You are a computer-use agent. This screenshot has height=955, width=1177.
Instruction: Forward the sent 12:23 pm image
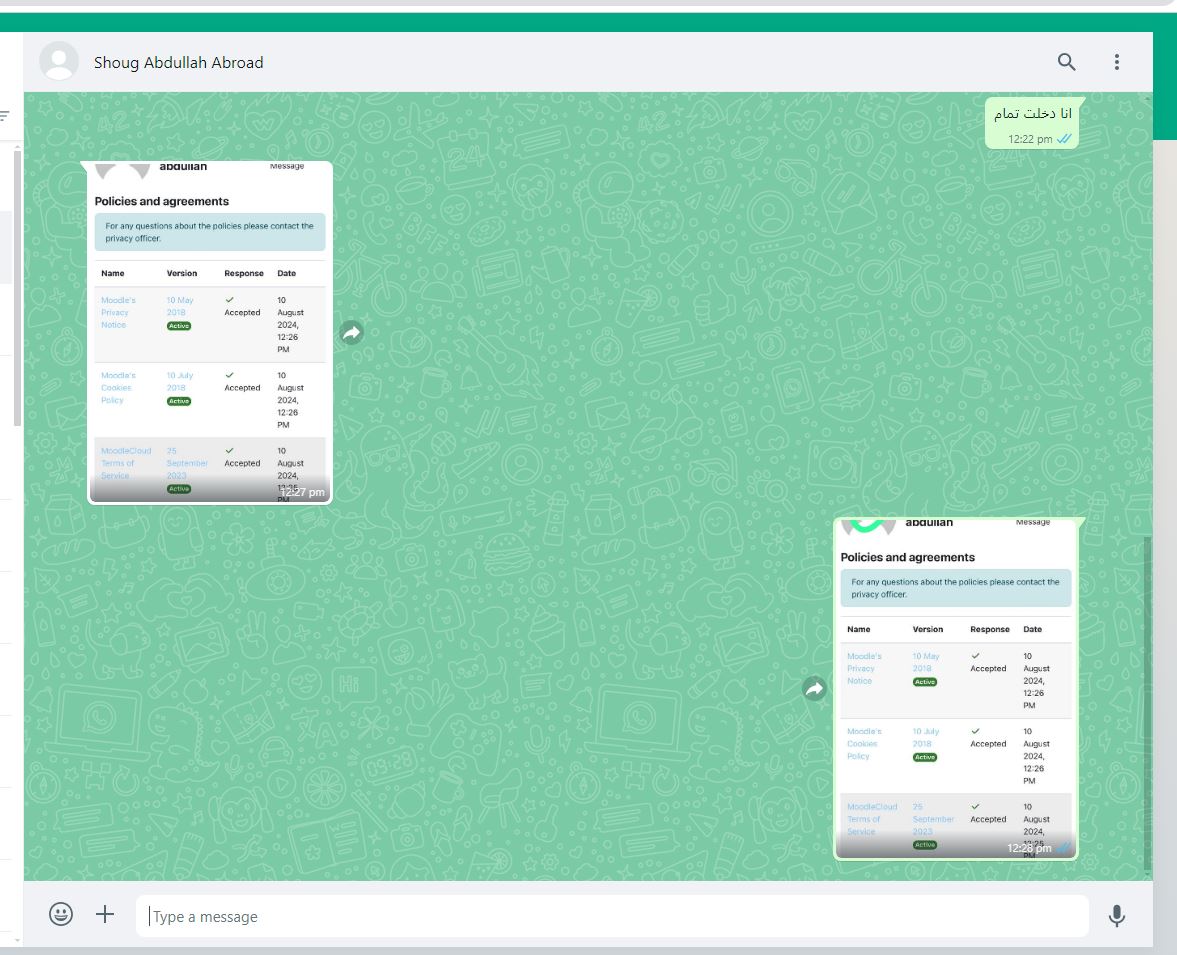coord(814,688)
